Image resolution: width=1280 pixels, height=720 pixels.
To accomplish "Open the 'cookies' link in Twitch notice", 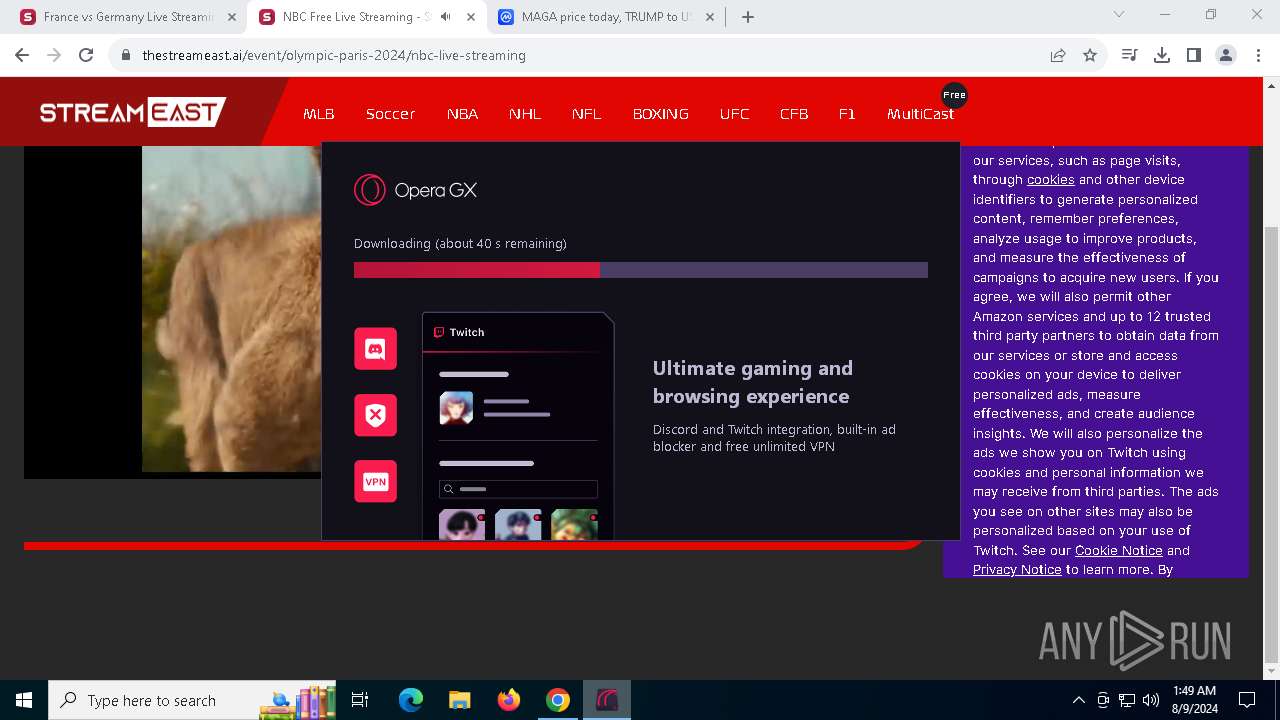I will click(1050, 180).
